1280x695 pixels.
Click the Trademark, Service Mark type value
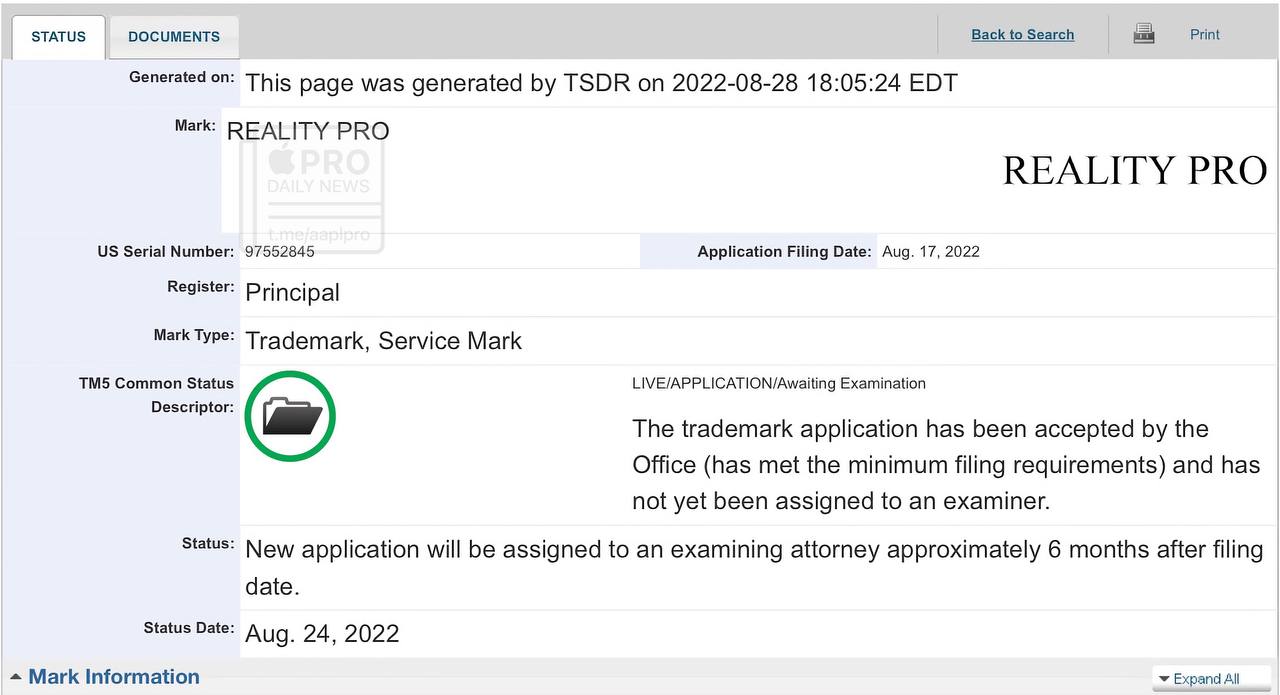tap(383, 341)
